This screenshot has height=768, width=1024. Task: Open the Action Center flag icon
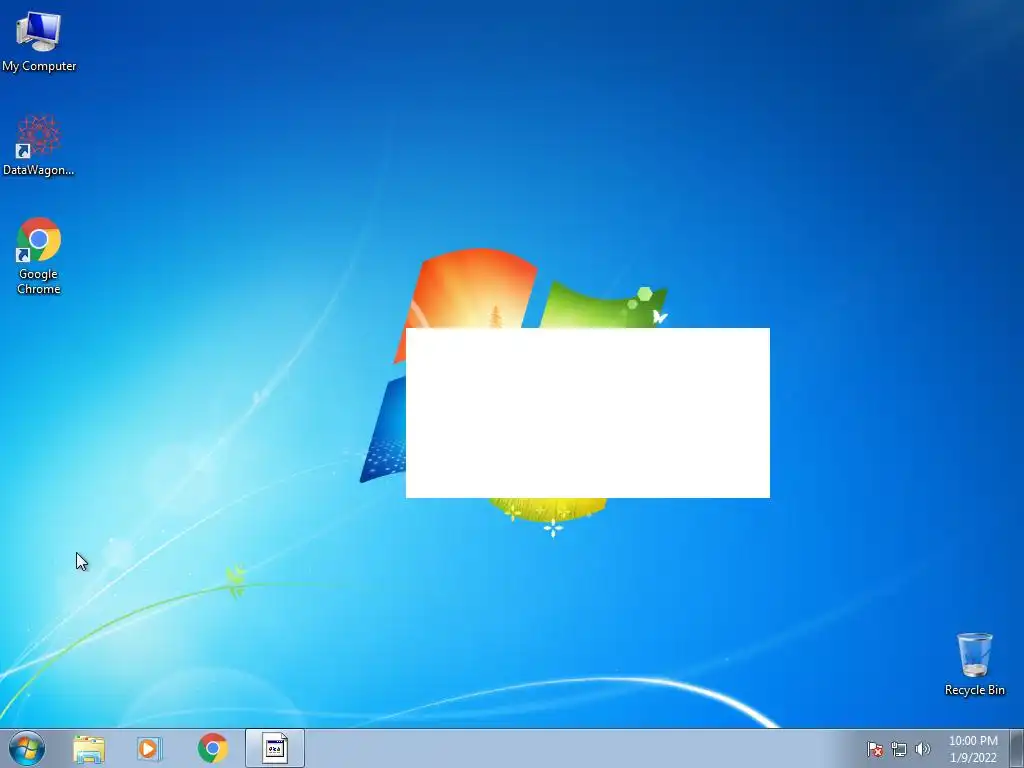[x=874, y=749]
